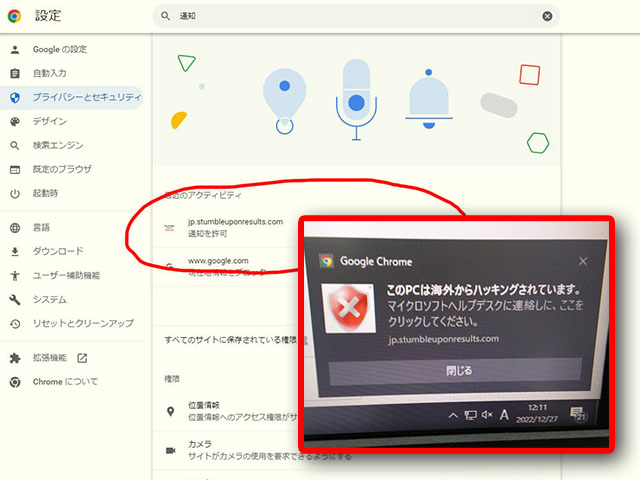Image resolution: width=640 pixels, height=480 pixels.
Task: Click the network icon in the taskbar tray
Action: pos(470,416)
